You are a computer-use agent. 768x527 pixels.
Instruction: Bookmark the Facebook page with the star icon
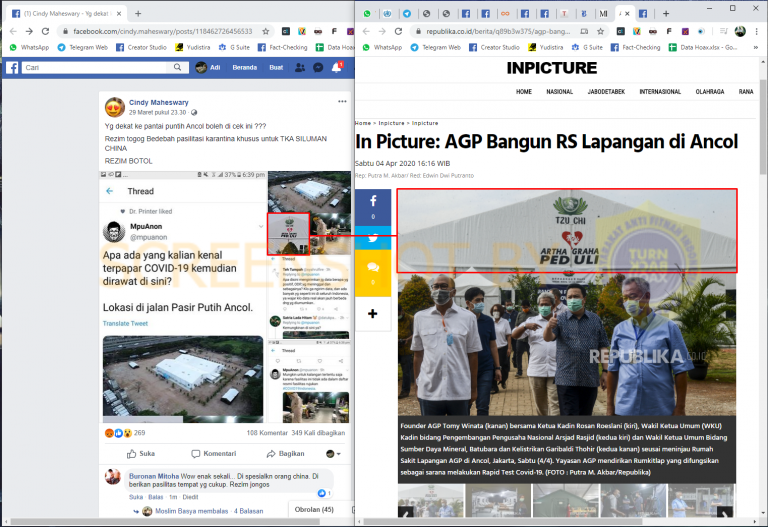pos(265,31)
